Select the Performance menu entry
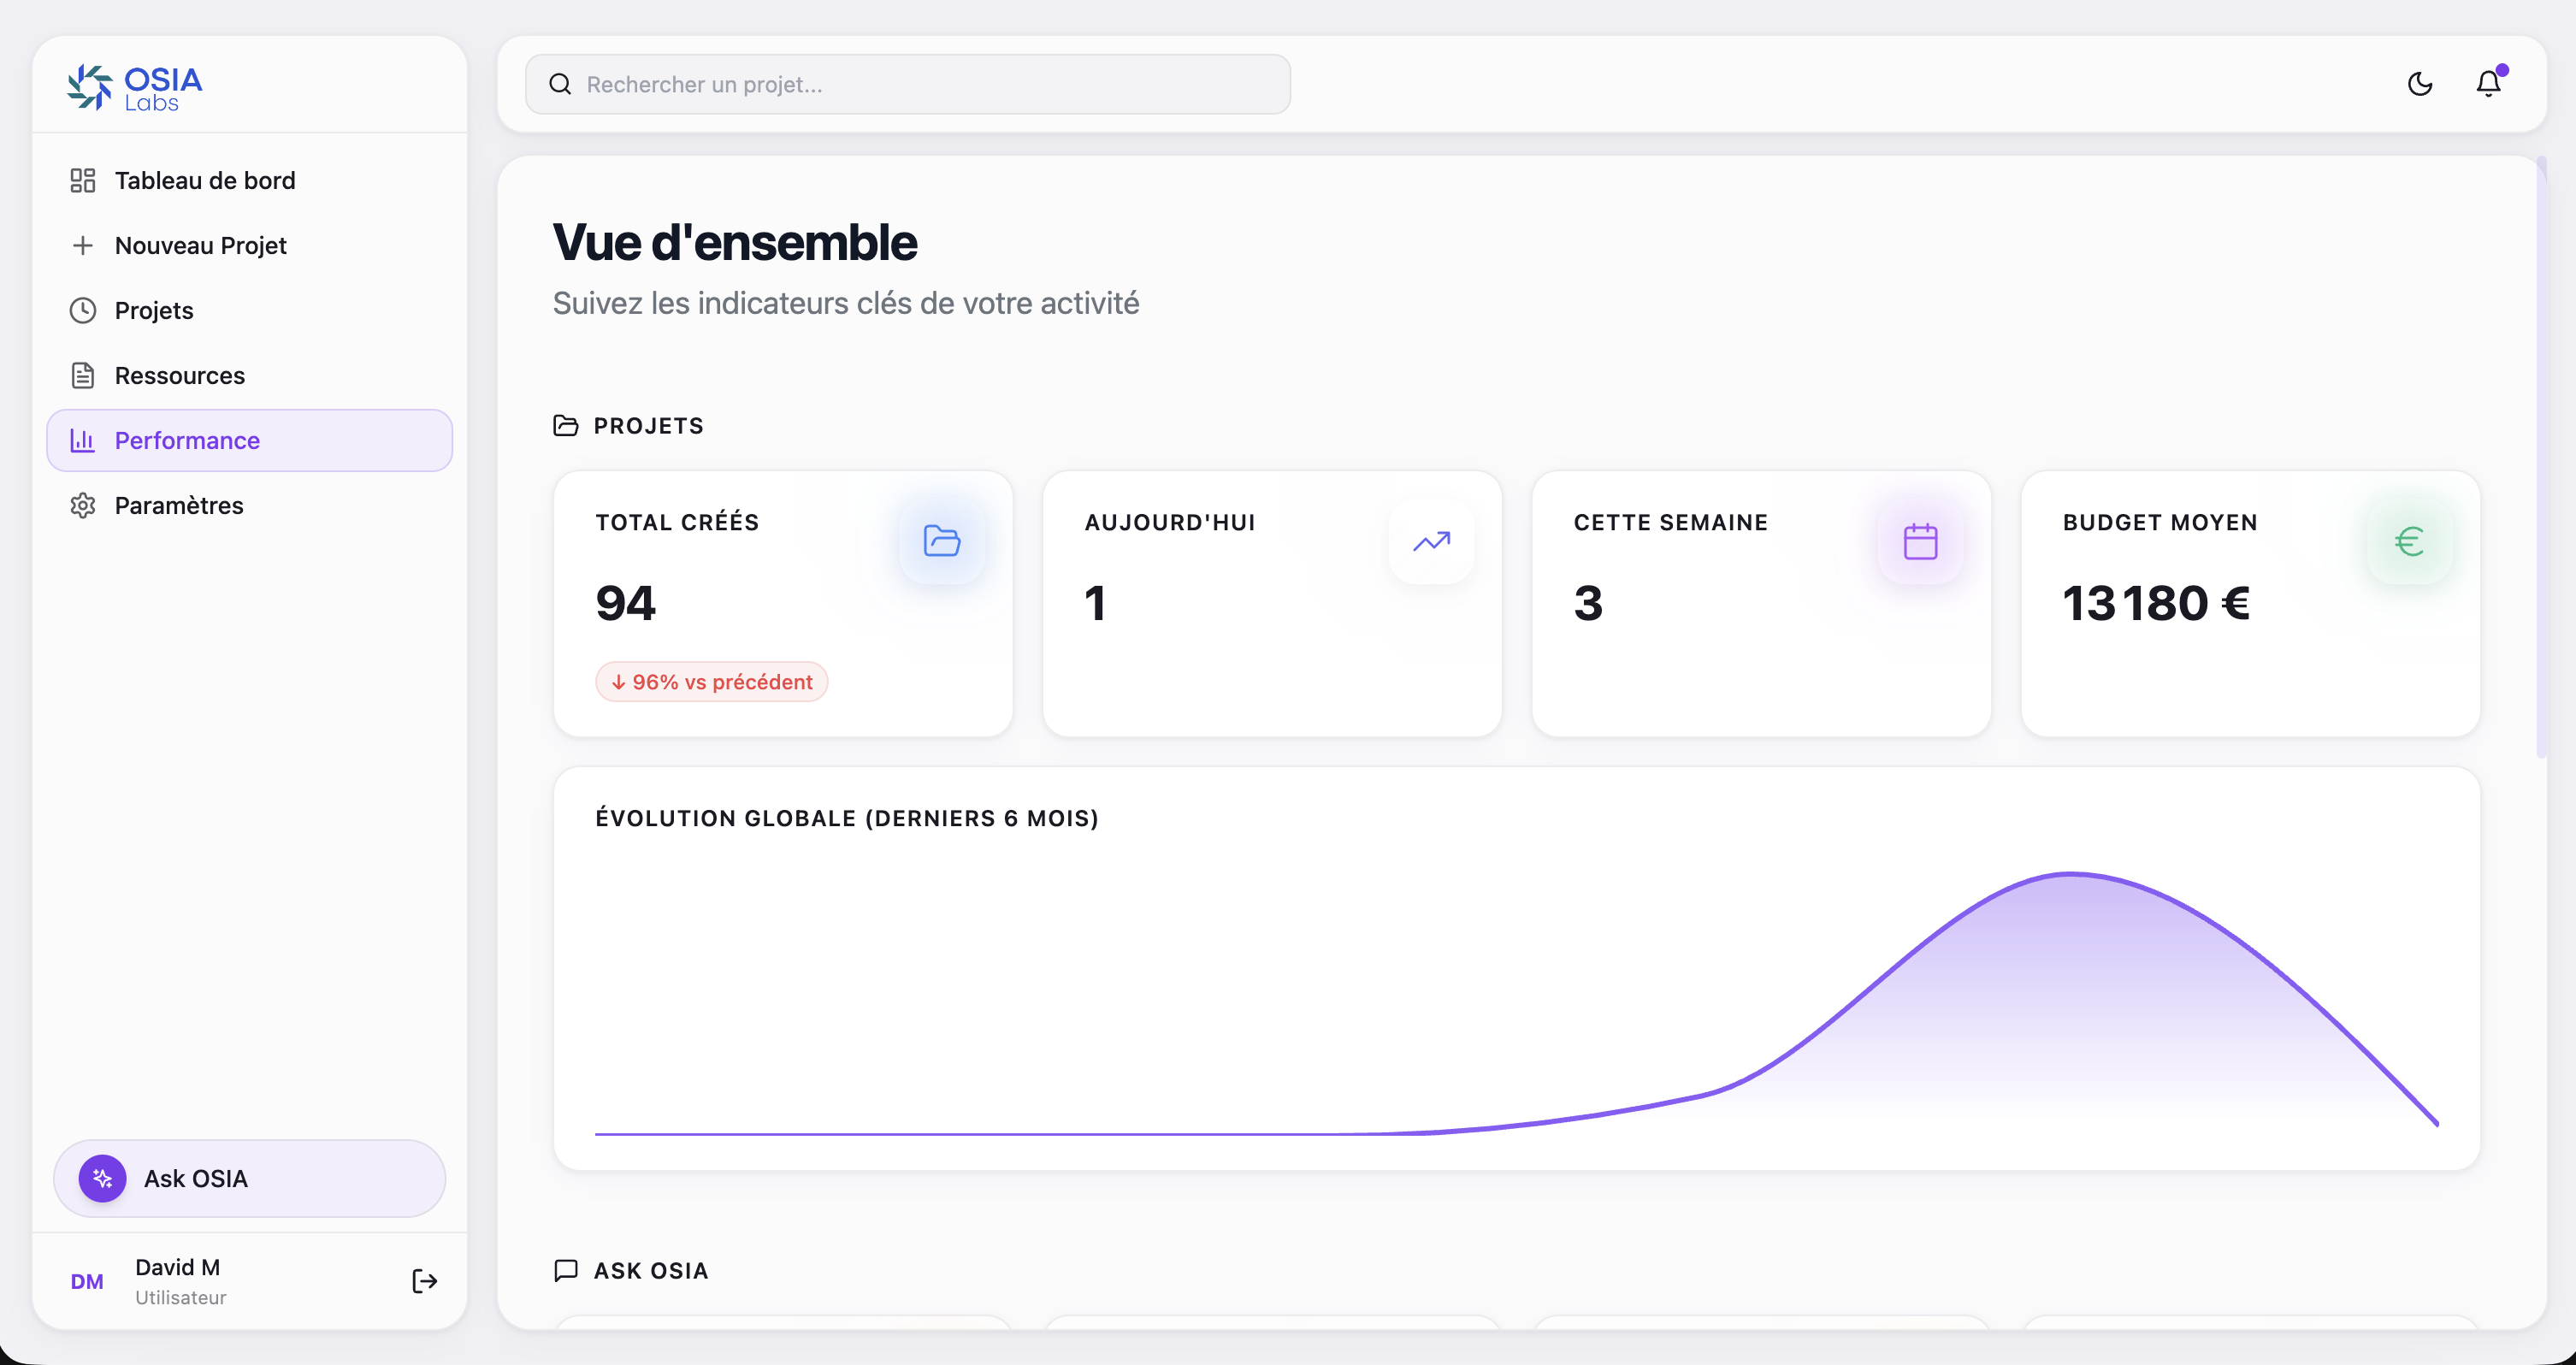The image size is (2576, 1365). [x=187, y=441]
